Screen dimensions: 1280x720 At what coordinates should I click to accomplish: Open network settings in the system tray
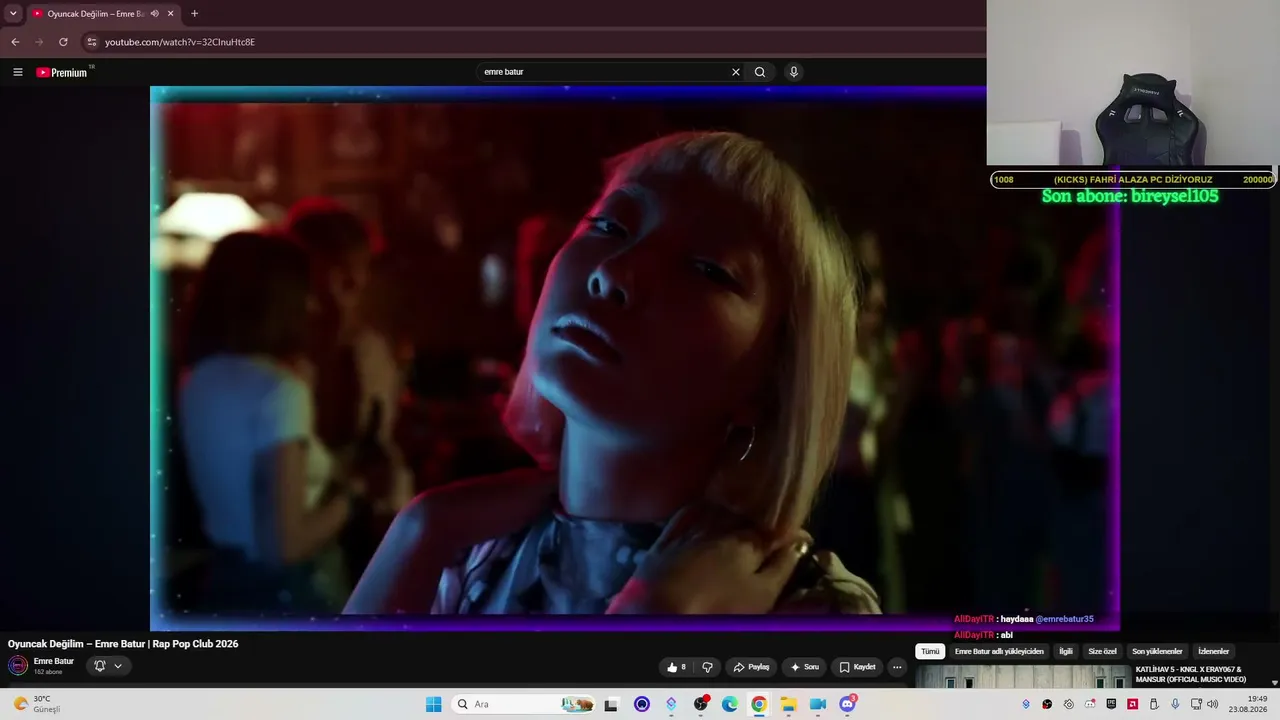tap(1196, 704)
